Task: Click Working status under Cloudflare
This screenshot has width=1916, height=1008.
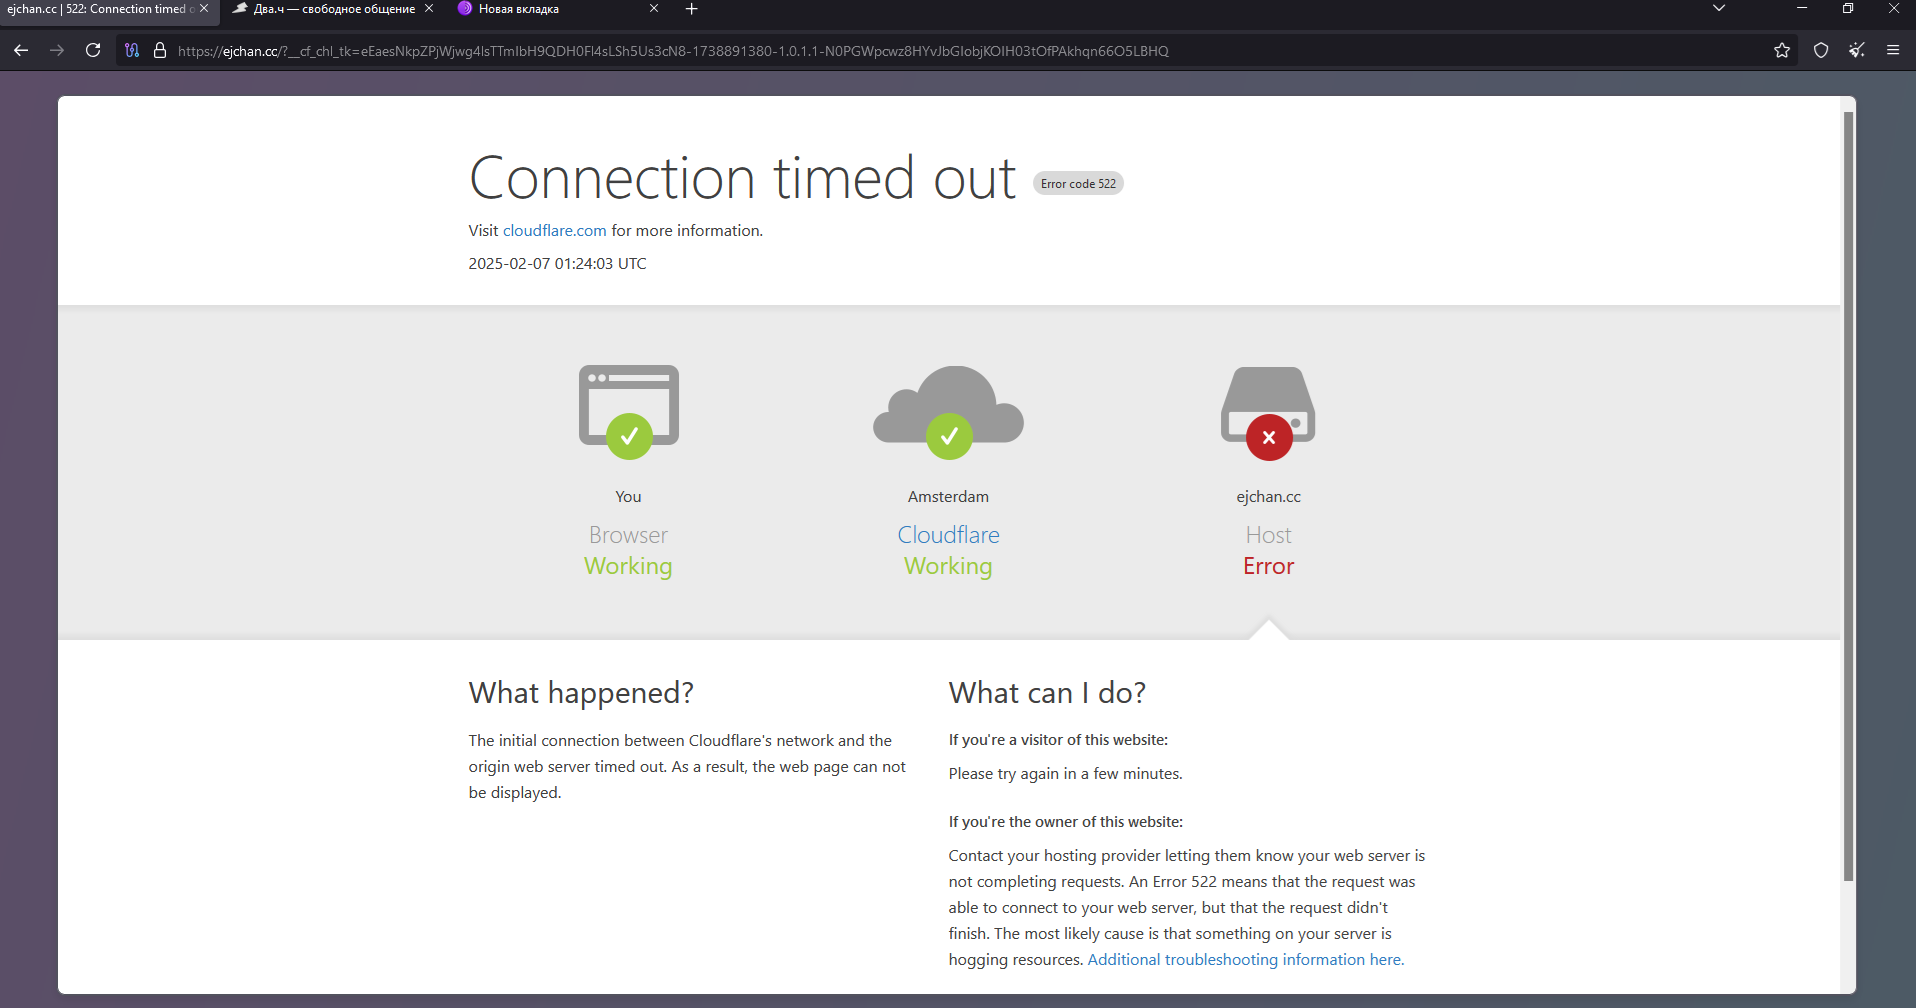Action: click(x=948, y=566)
